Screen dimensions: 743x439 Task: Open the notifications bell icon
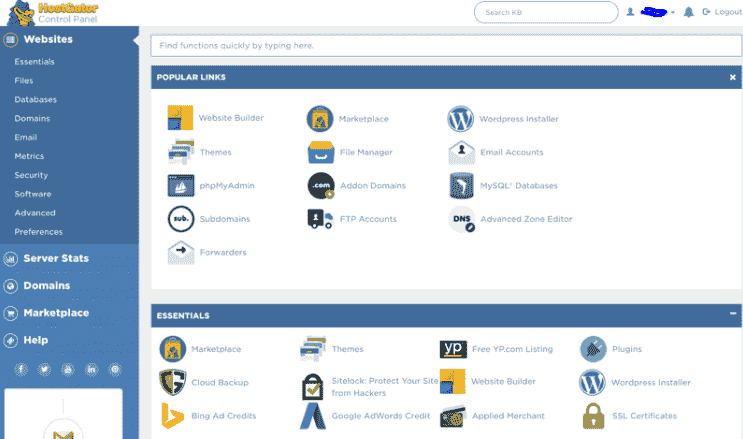tap(689, 12)
